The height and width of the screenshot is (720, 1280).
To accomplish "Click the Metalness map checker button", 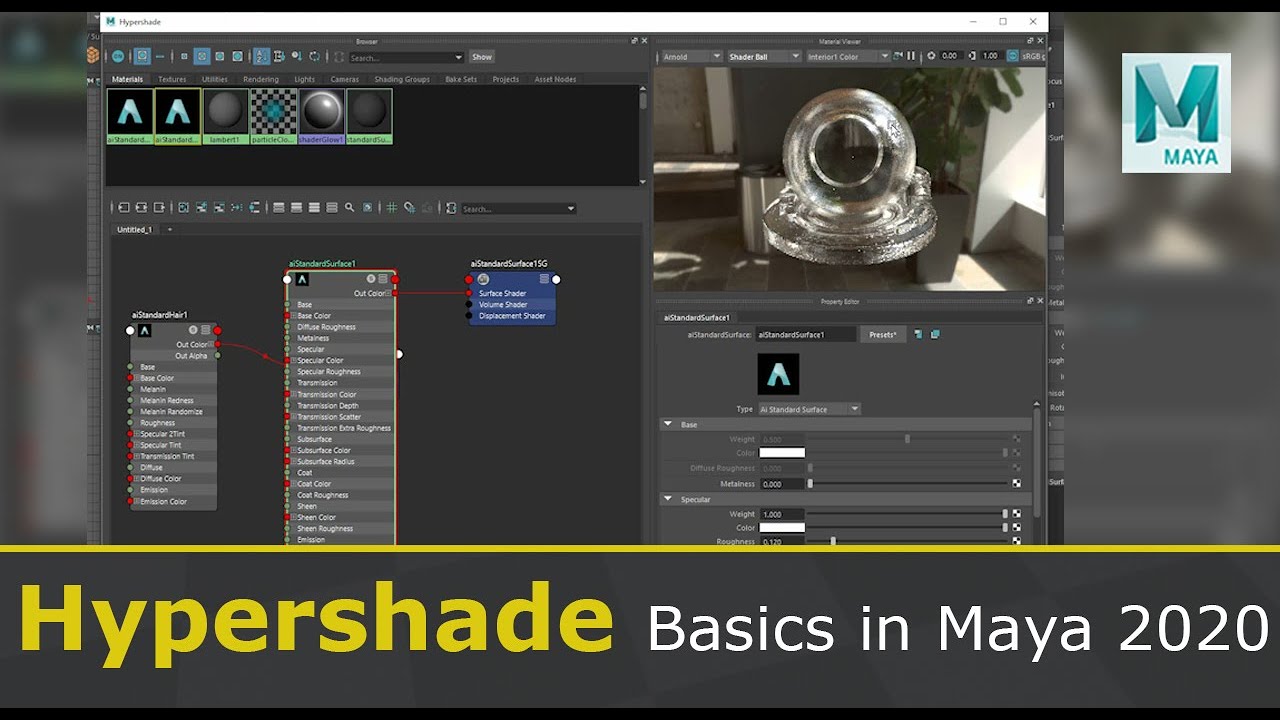I will [x=1017, y=484].
